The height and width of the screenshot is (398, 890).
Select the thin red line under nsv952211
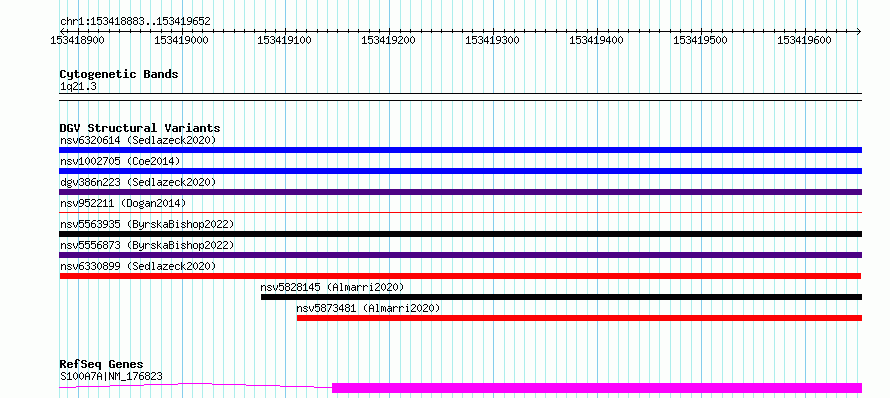pyautogui.click(x=460, y=212)
